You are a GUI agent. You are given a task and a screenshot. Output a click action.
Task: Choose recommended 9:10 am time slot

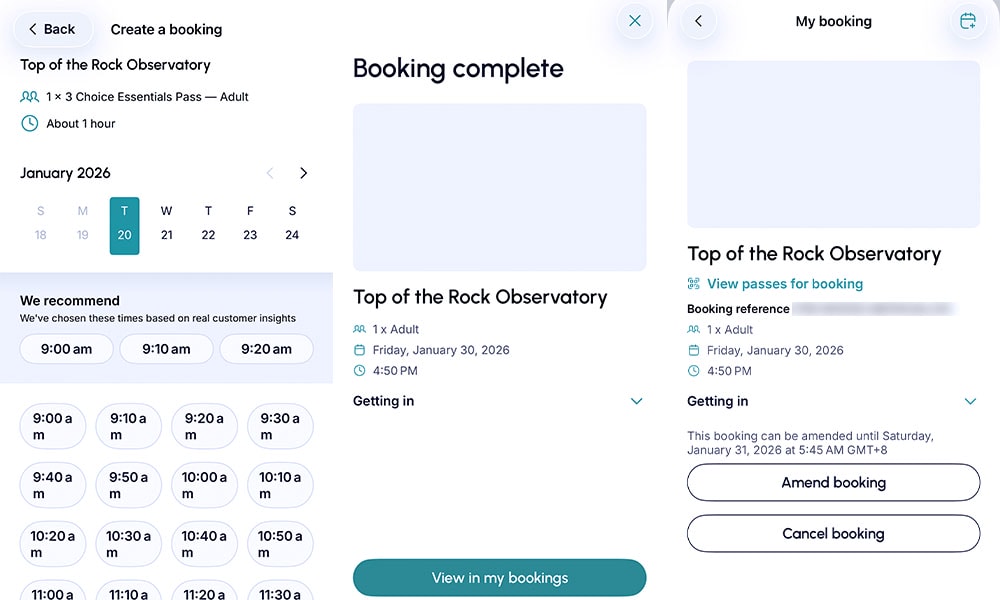(x=166, y=349)
